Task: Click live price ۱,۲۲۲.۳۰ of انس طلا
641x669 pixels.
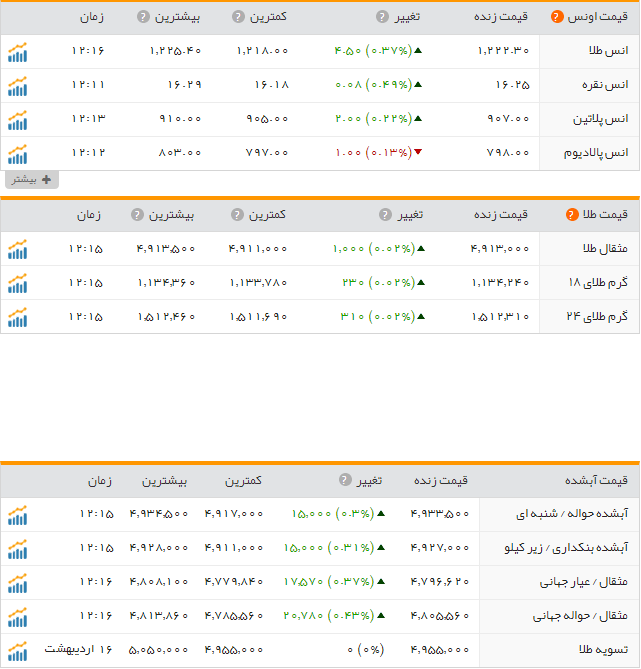Action: click(503, 51)
